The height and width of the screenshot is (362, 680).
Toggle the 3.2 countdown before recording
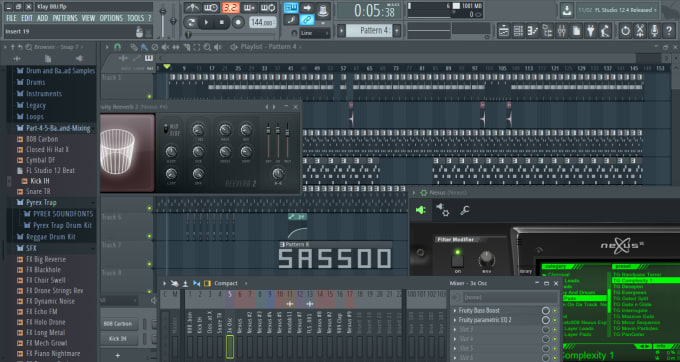pyautogui.click(x=231, y=7)
